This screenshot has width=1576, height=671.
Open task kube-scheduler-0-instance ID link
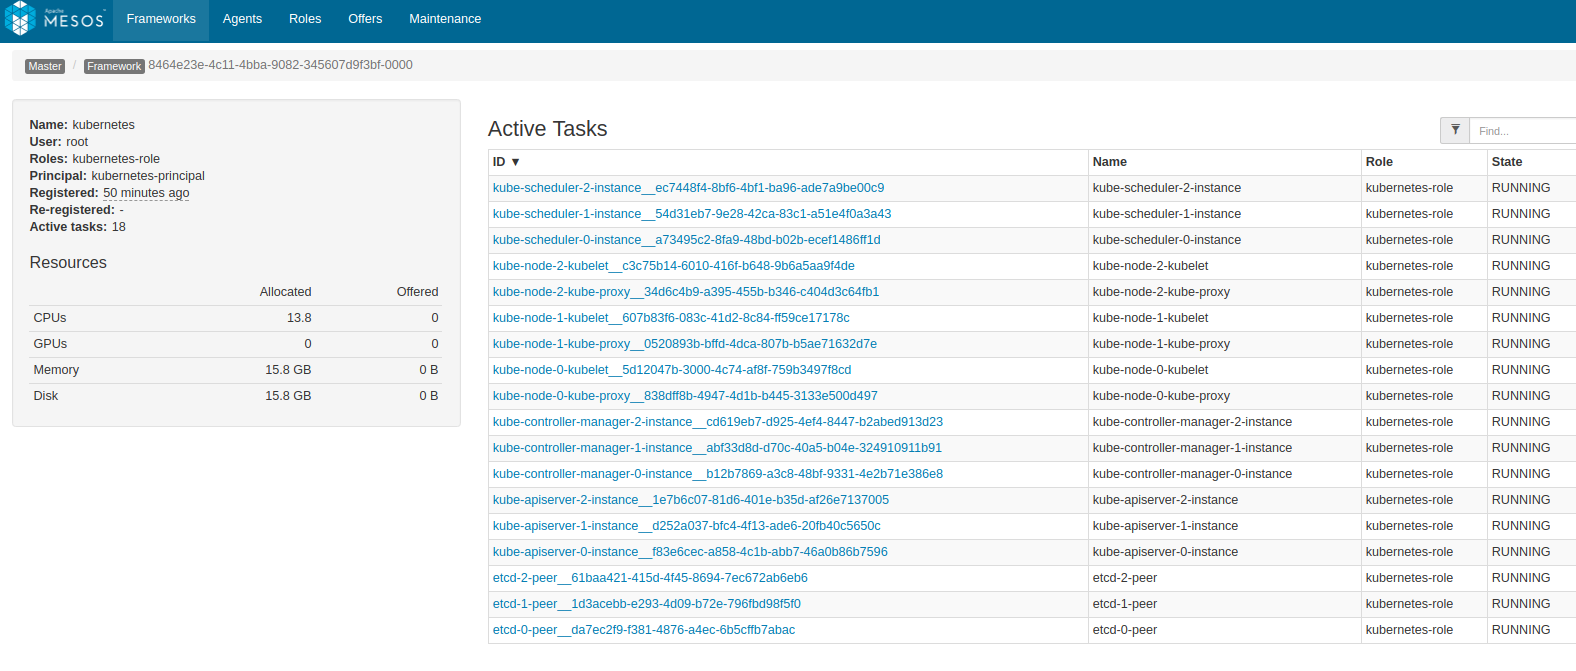click(687, 240)
